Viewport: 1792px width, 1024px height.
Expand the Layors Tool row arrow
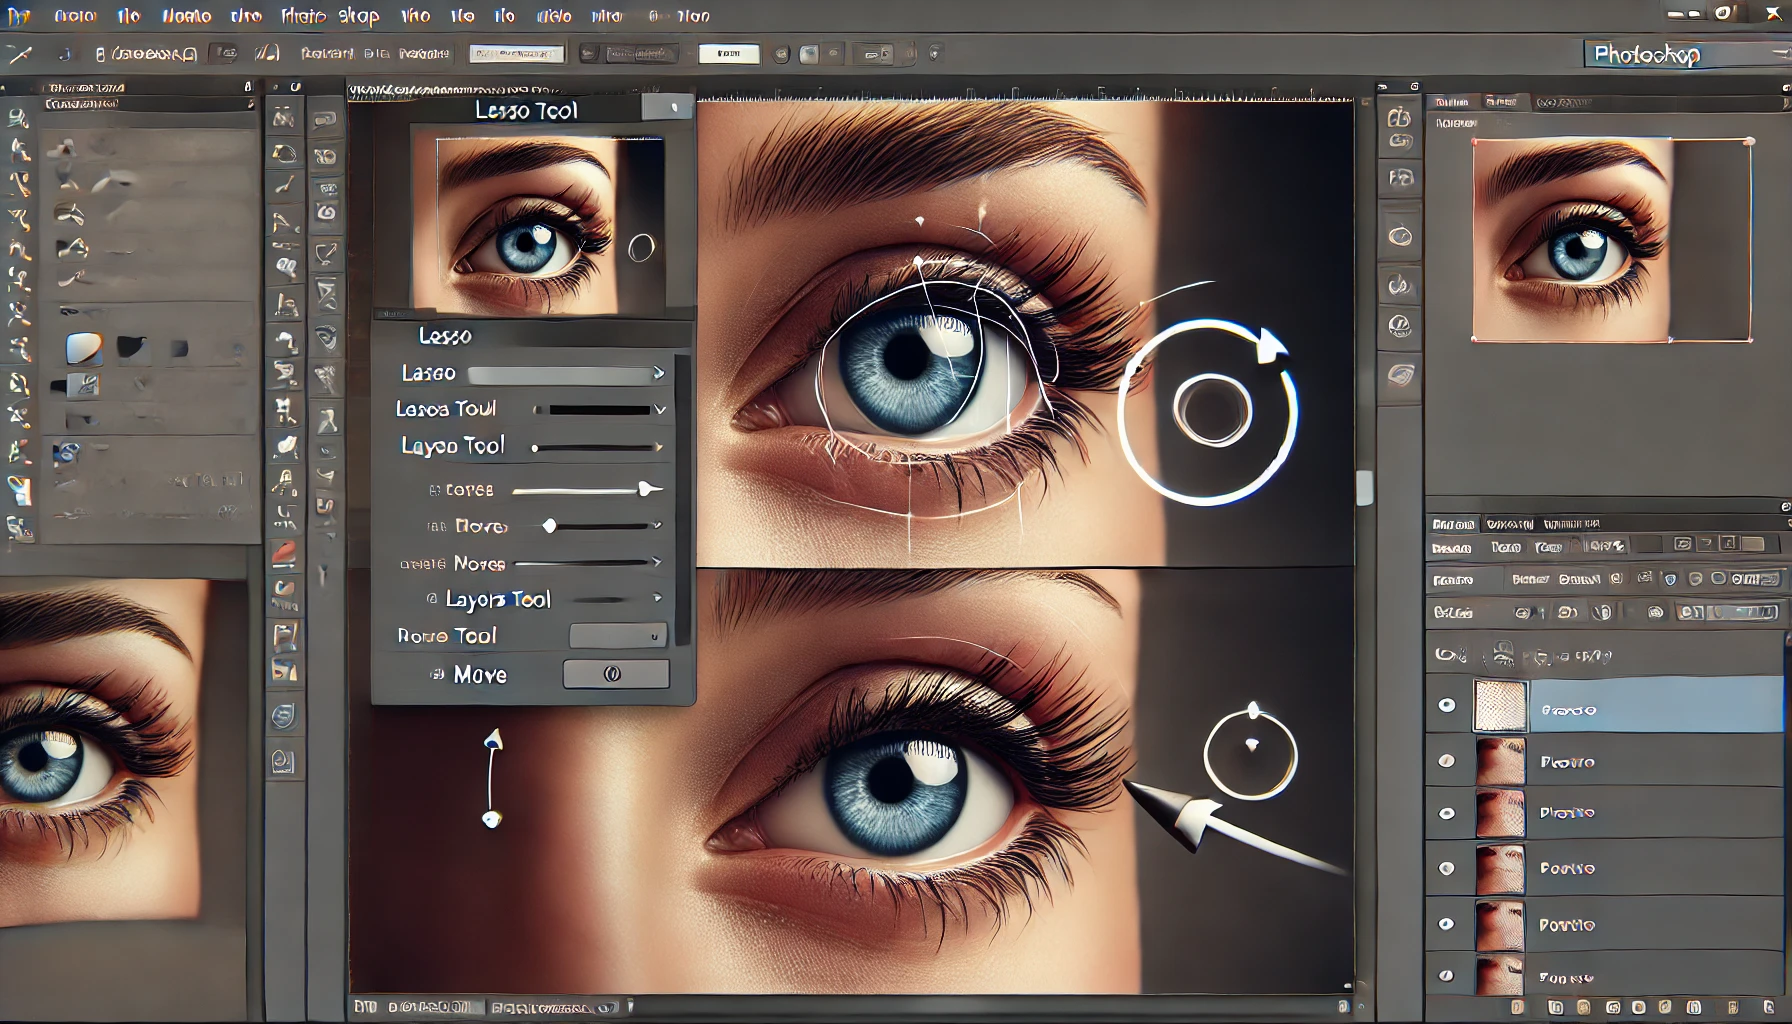click(x=657, y=598)
